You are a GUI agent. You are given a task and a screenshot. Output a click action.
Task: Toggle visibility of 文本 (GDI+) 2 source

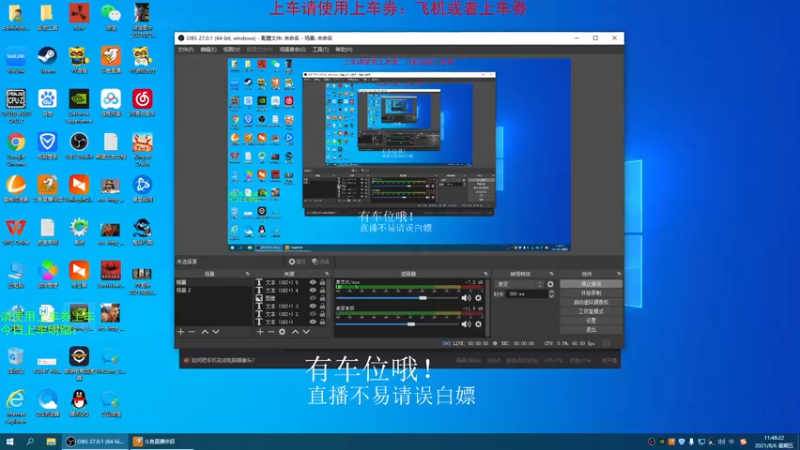tap(313, 314)
